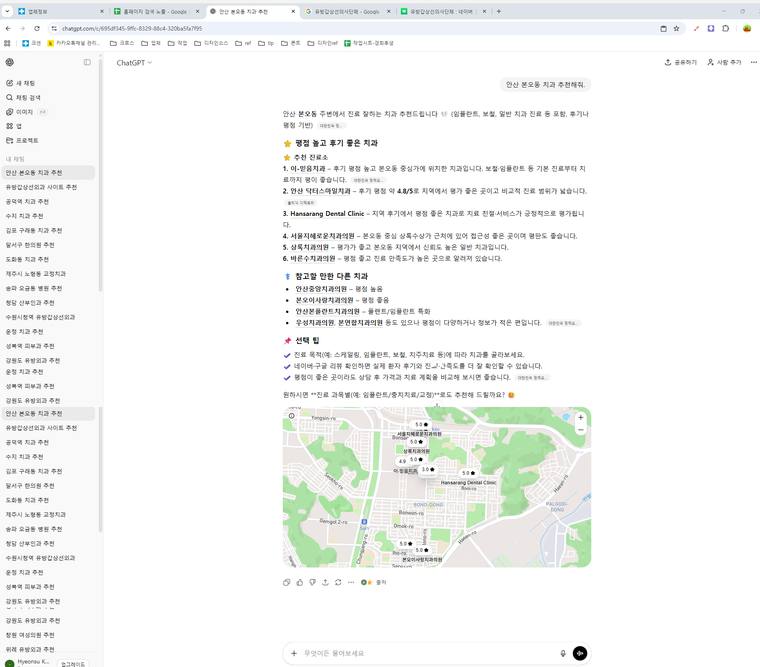Click the 업그레이드 upgrade button

(x=73, y=664)
